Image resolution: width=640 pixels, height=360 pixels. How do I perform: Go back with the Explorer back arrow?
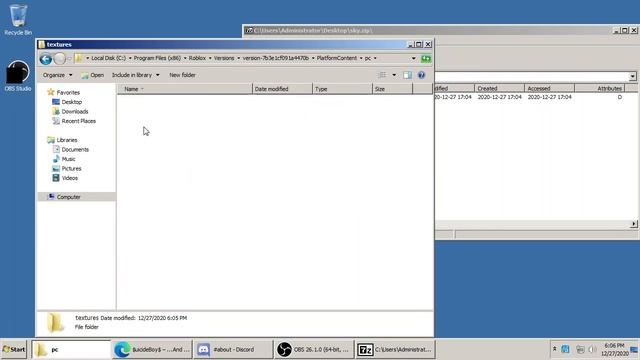click(x=46, y=59)
